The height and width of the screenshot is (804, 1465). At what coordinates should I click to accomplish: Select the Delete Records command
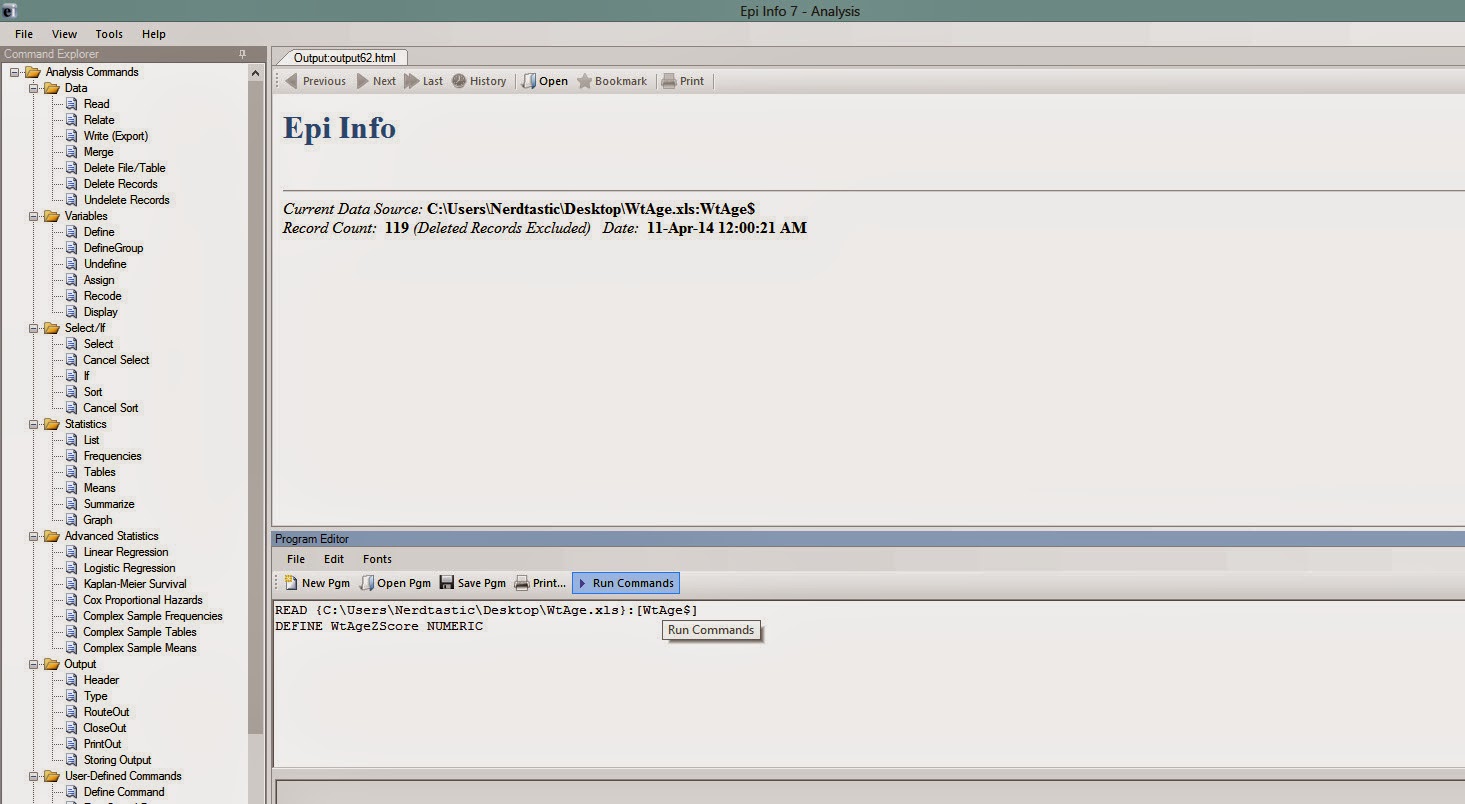pyautogui.click(x=121, y=184)
